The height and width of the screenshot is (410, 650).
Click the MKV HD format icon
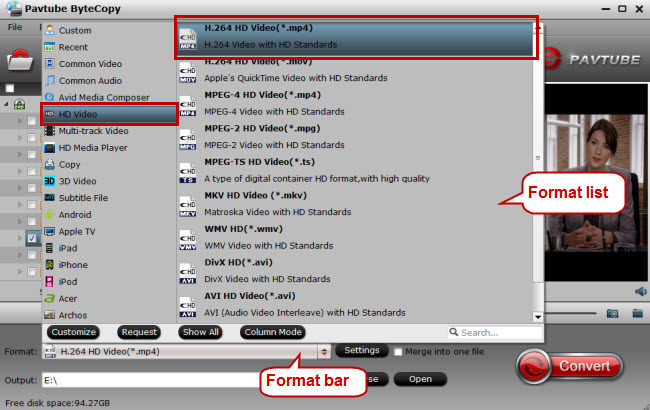[188, 207]
